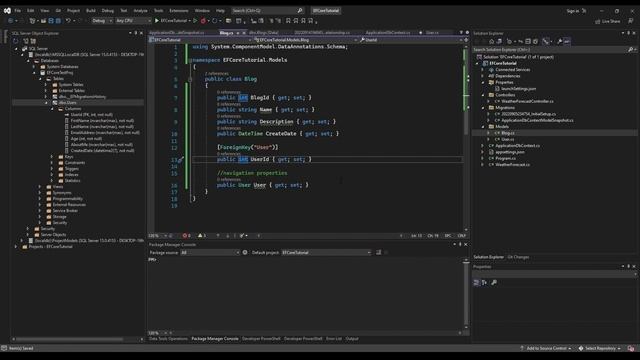
Task: Click the Live Share label button
Action: pos(611,21)
